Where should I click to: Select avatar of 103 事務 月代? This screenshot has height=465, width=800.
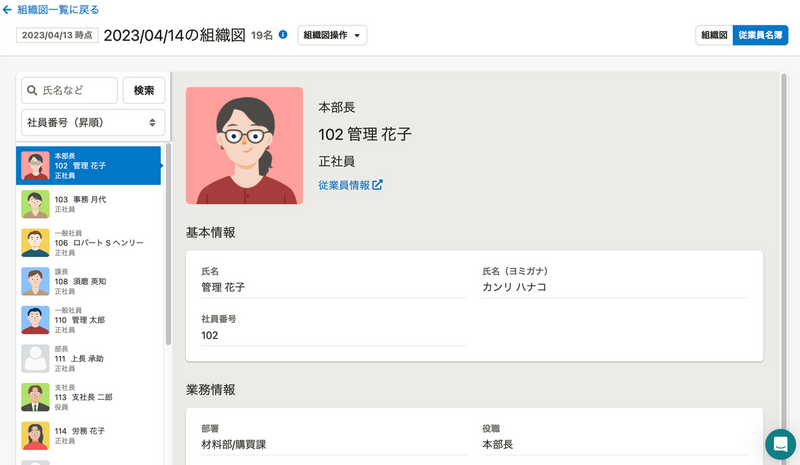coord(35,204)
